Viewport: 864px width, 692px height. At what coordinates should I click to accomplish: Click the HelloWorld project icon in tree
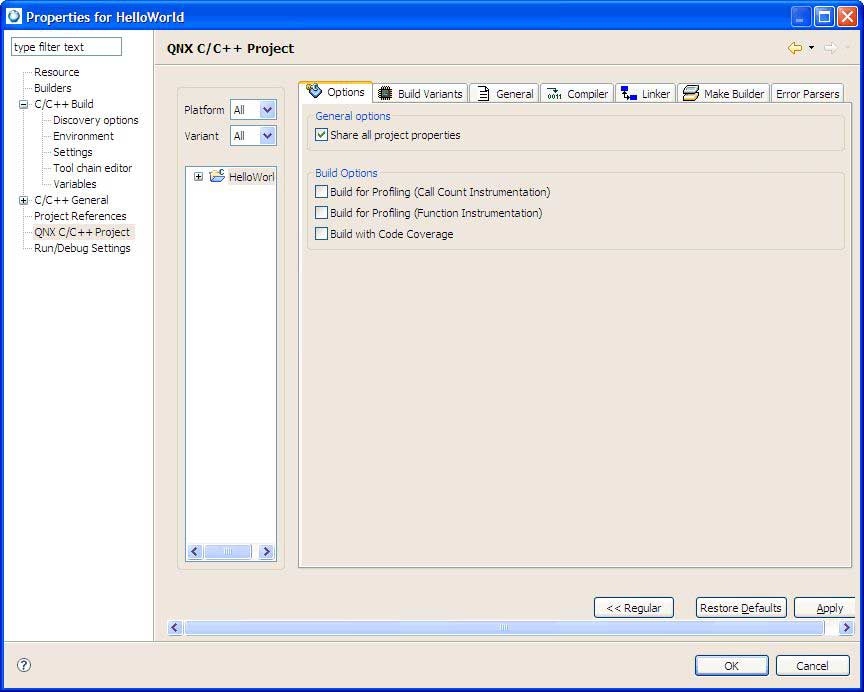point(216,176)
